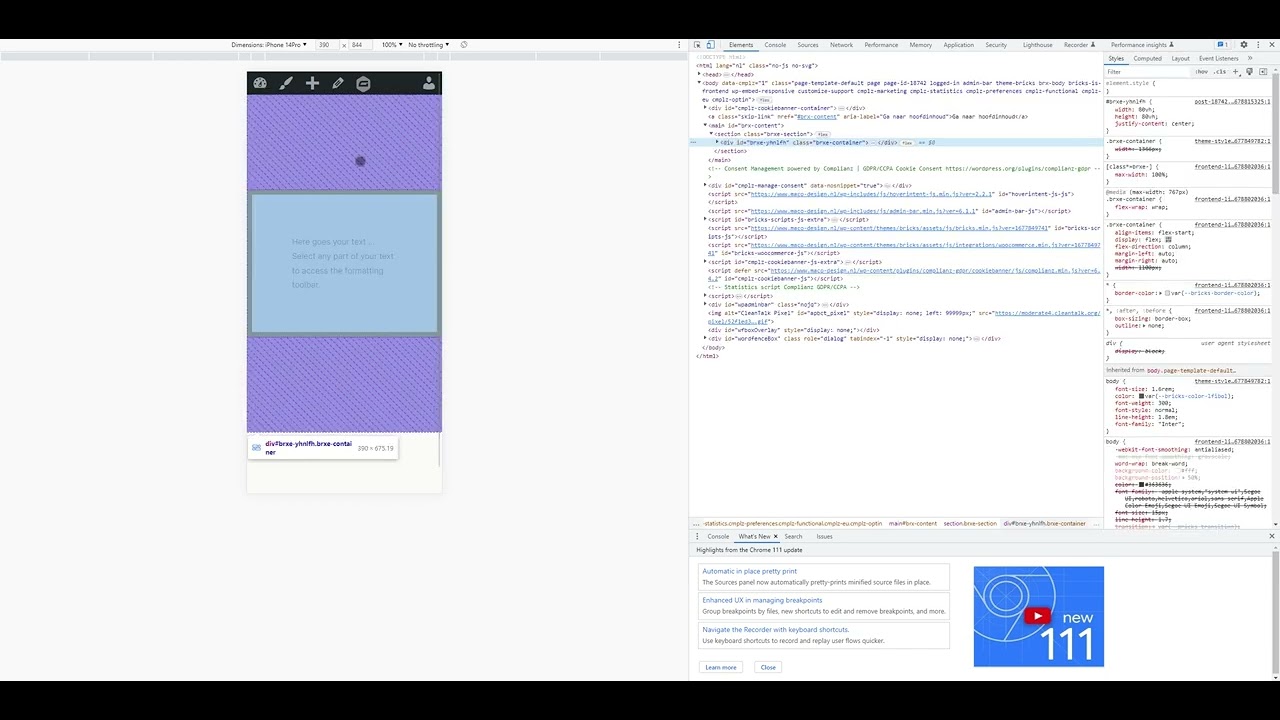This screenshot has height=720, width=1280.
Task: Switch to the Computed pane tab
Action: point(1147,58)
